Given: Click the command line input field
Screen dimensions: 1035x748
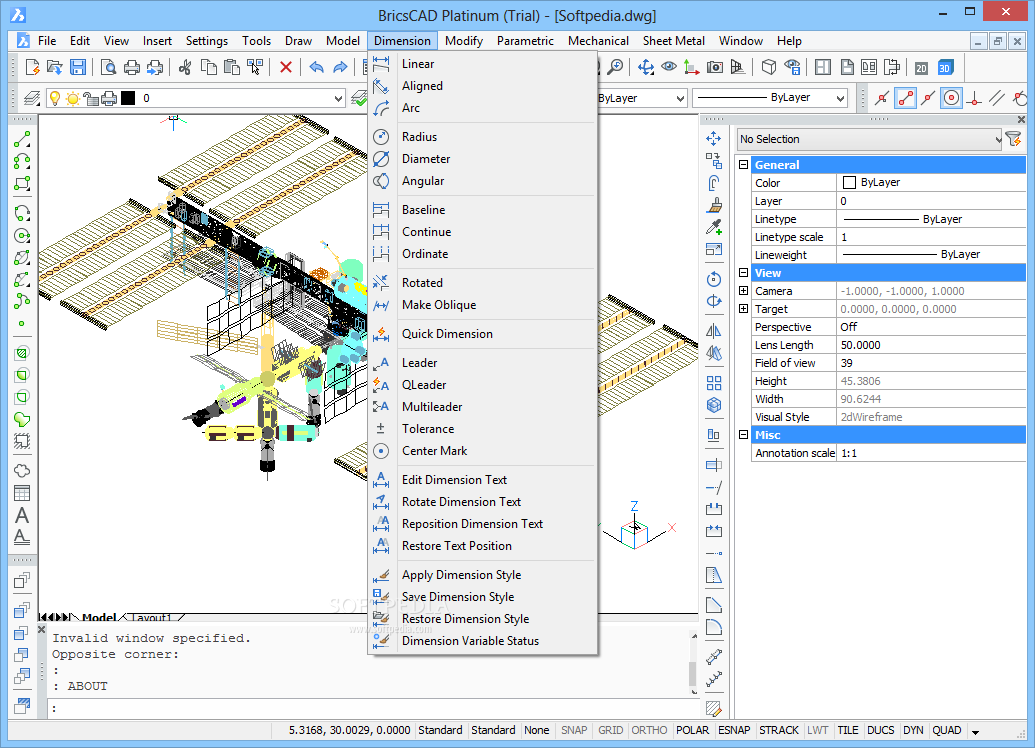Looking at the screenshot, I should pyautogui.click(x=374, y=708).
